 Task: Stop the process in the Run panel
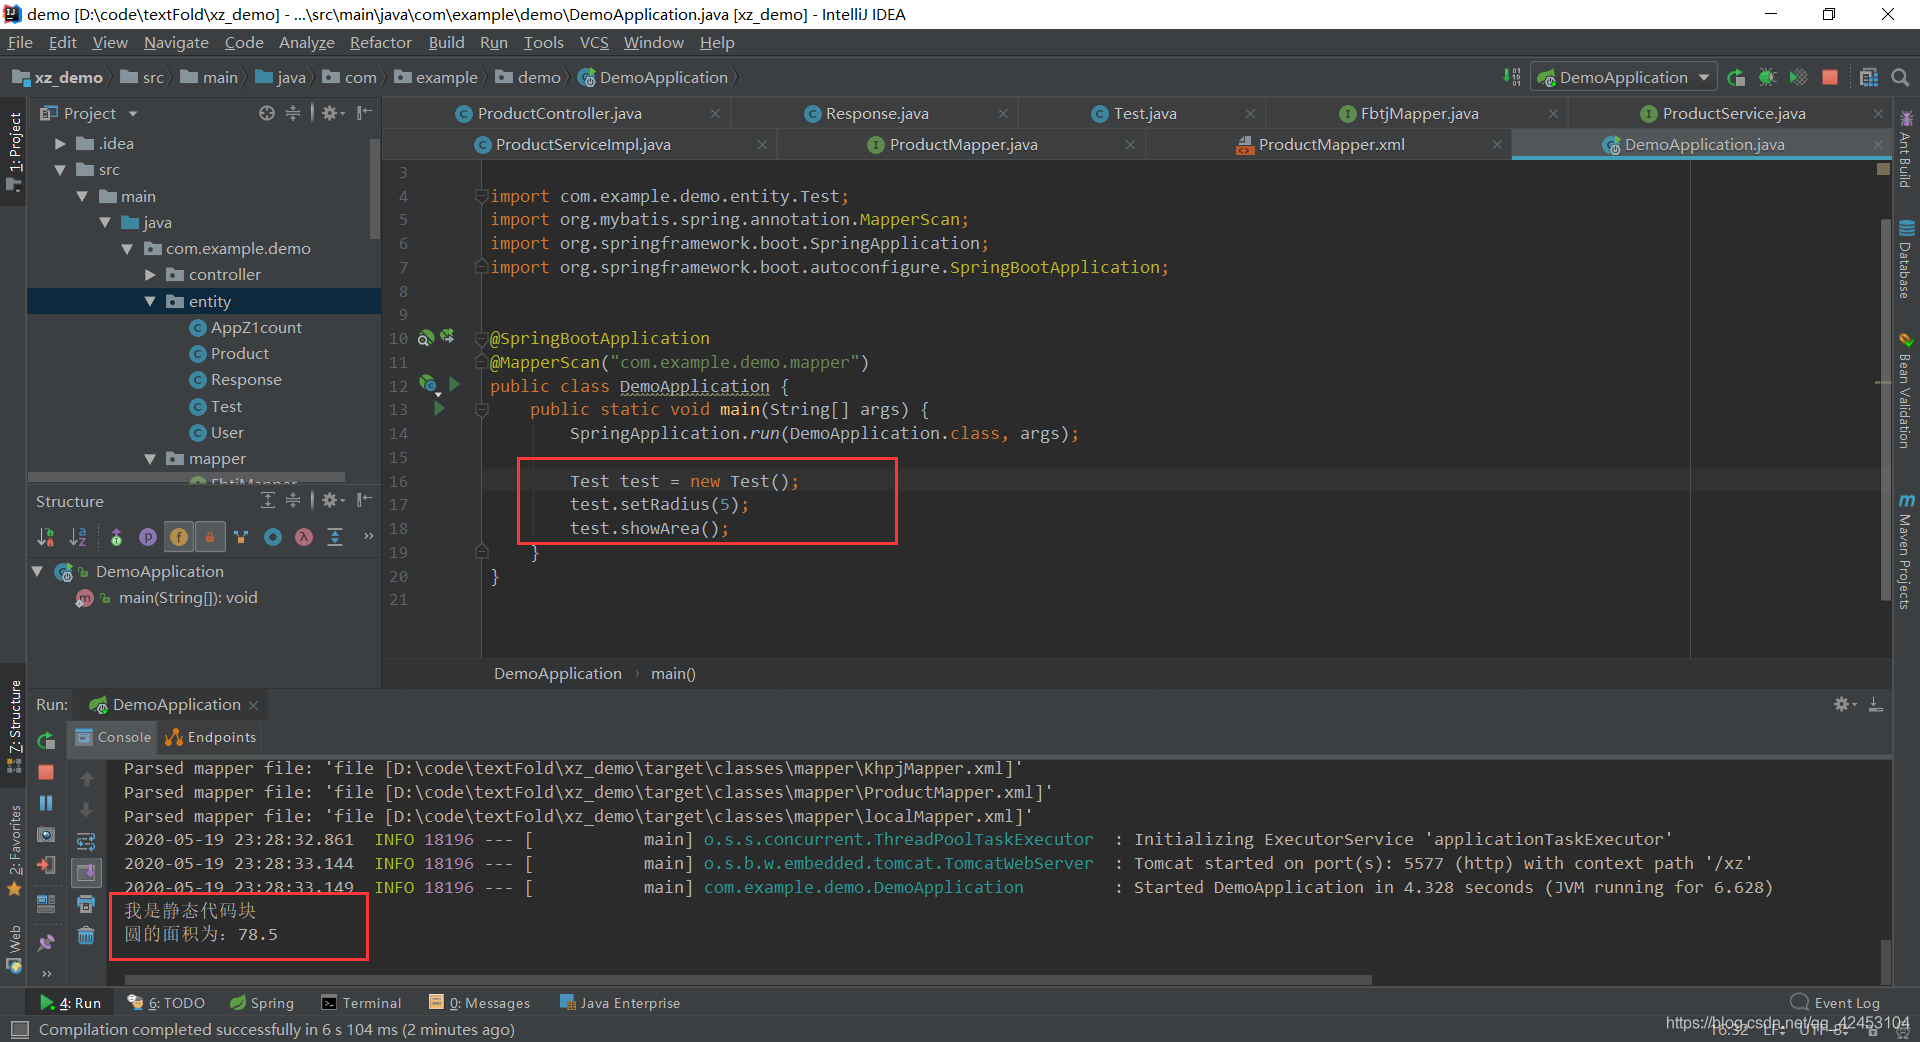(46, 772)
